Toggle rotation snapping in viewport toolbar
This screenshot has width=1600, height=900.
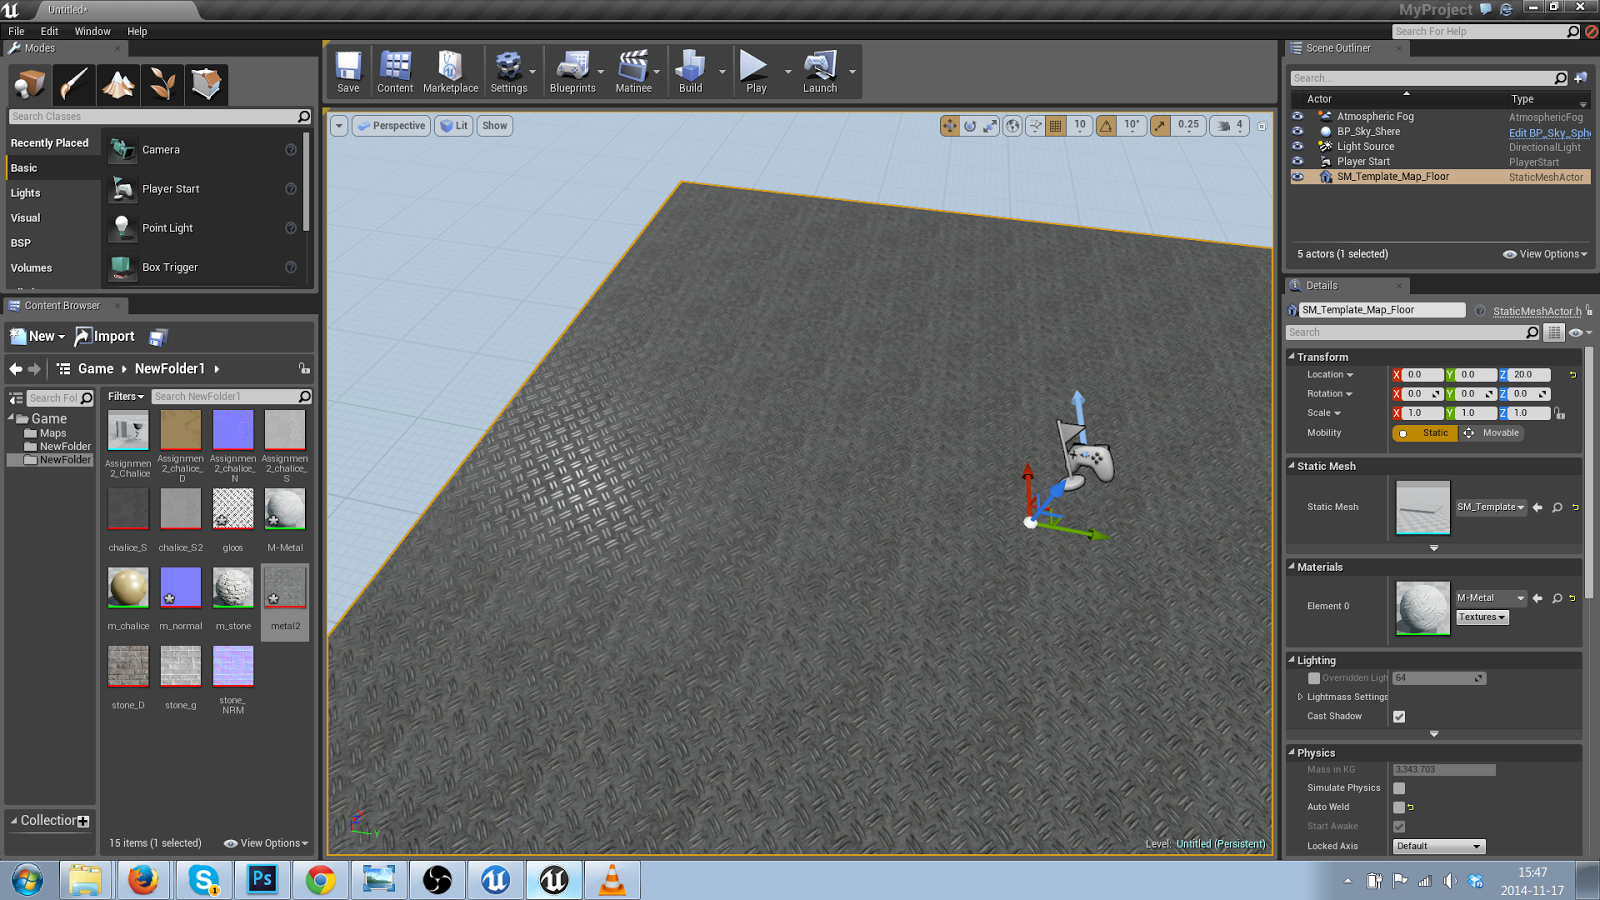(x=1106, y=126)
